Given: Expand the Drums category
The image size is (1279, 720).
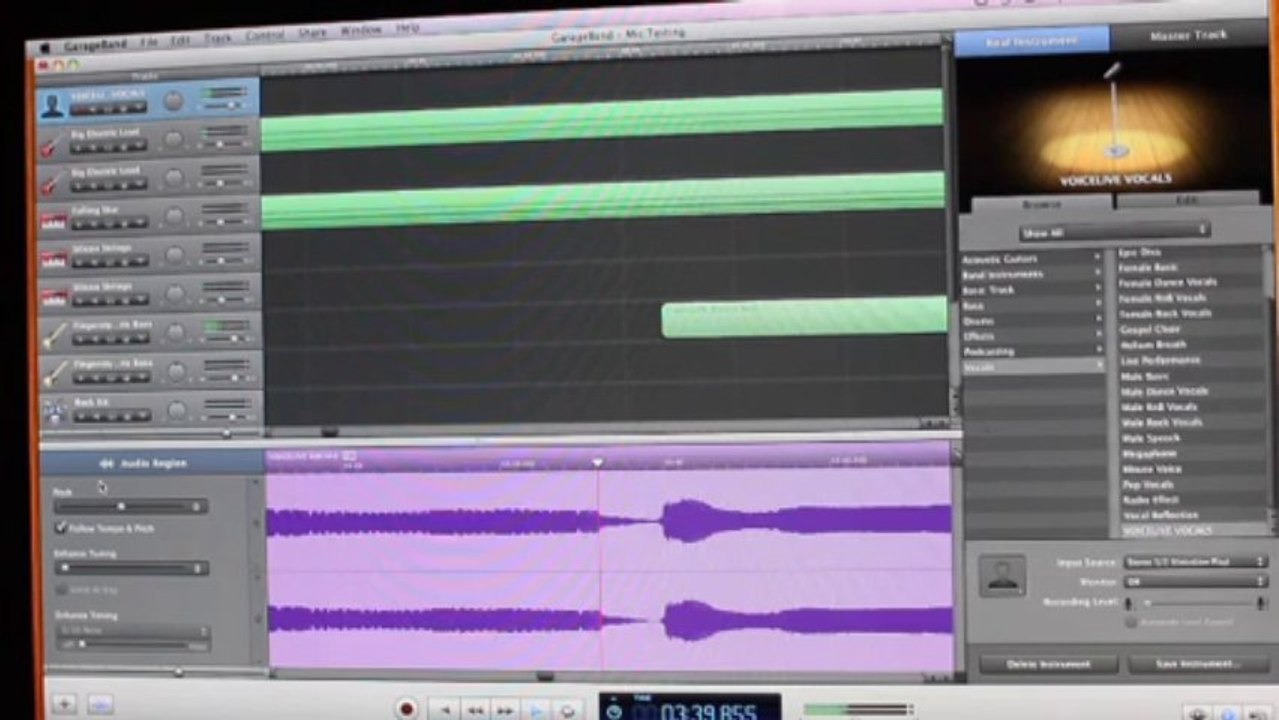Looking at the screenshot, I should click(1031, 321).
